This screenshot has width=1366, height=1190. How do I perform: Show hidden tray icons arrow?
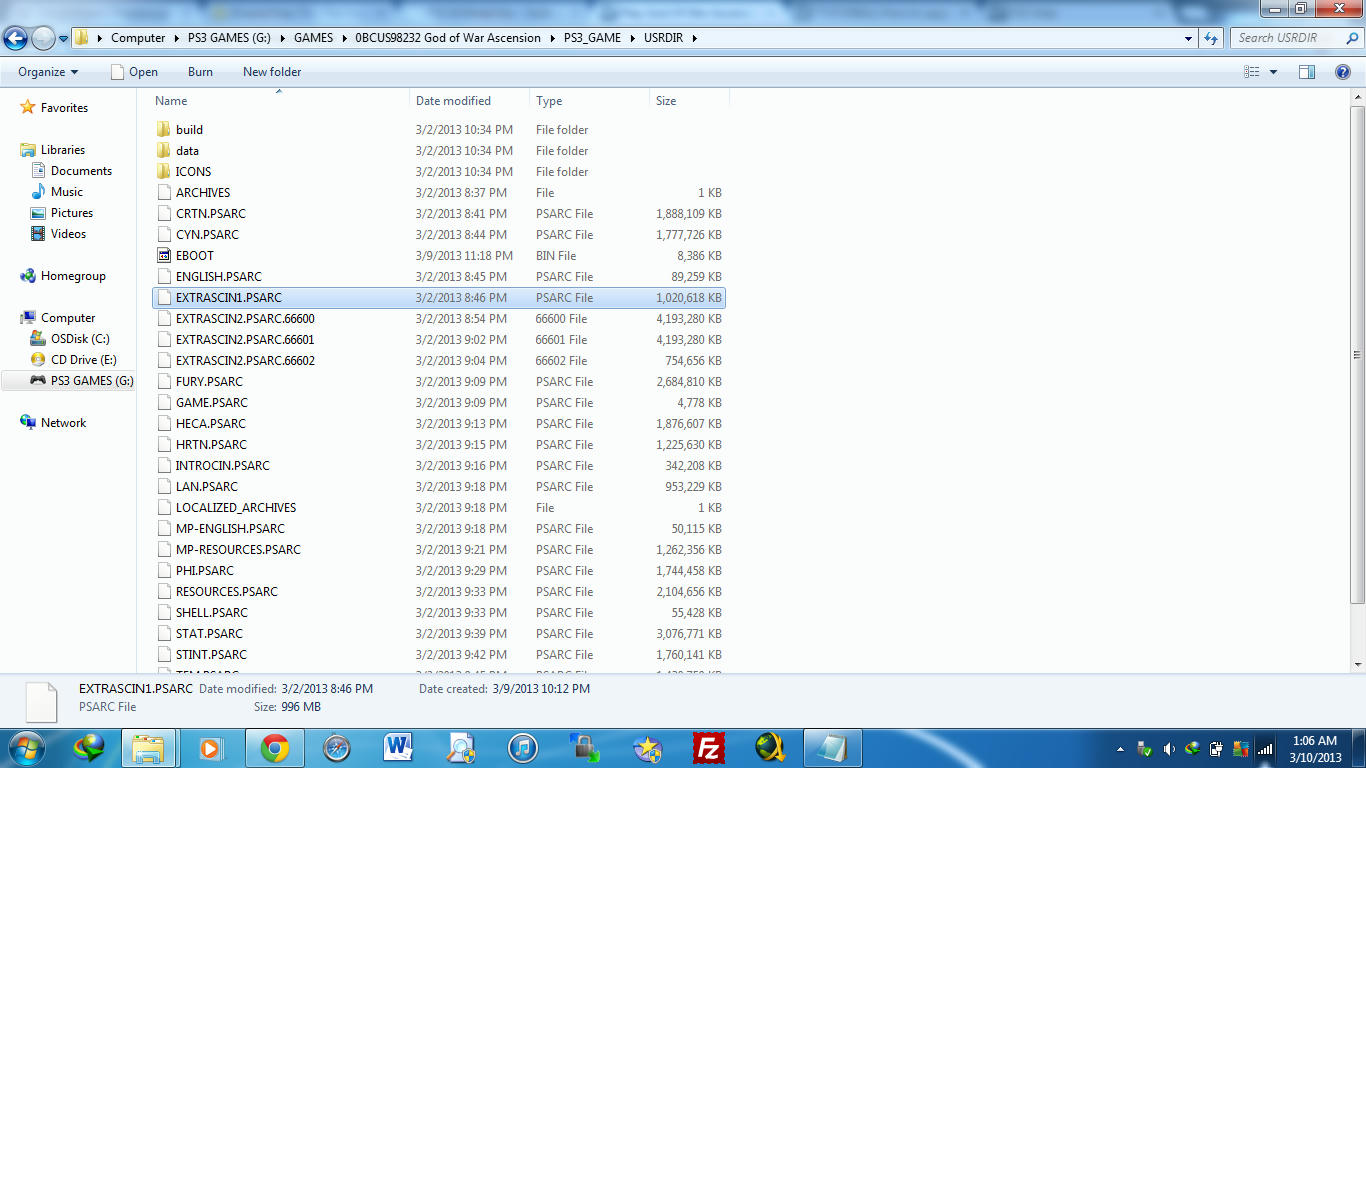tap(1120, 749)
